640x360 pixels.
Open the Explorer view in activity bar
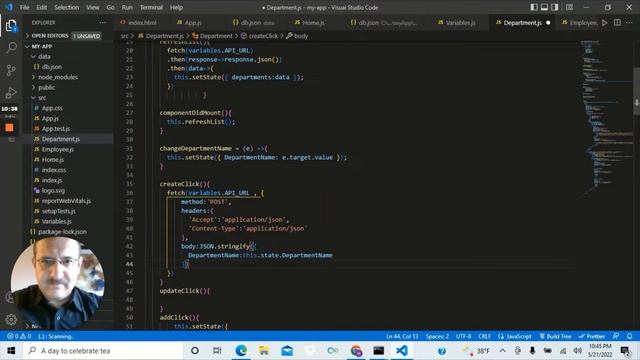click(11, 26)
